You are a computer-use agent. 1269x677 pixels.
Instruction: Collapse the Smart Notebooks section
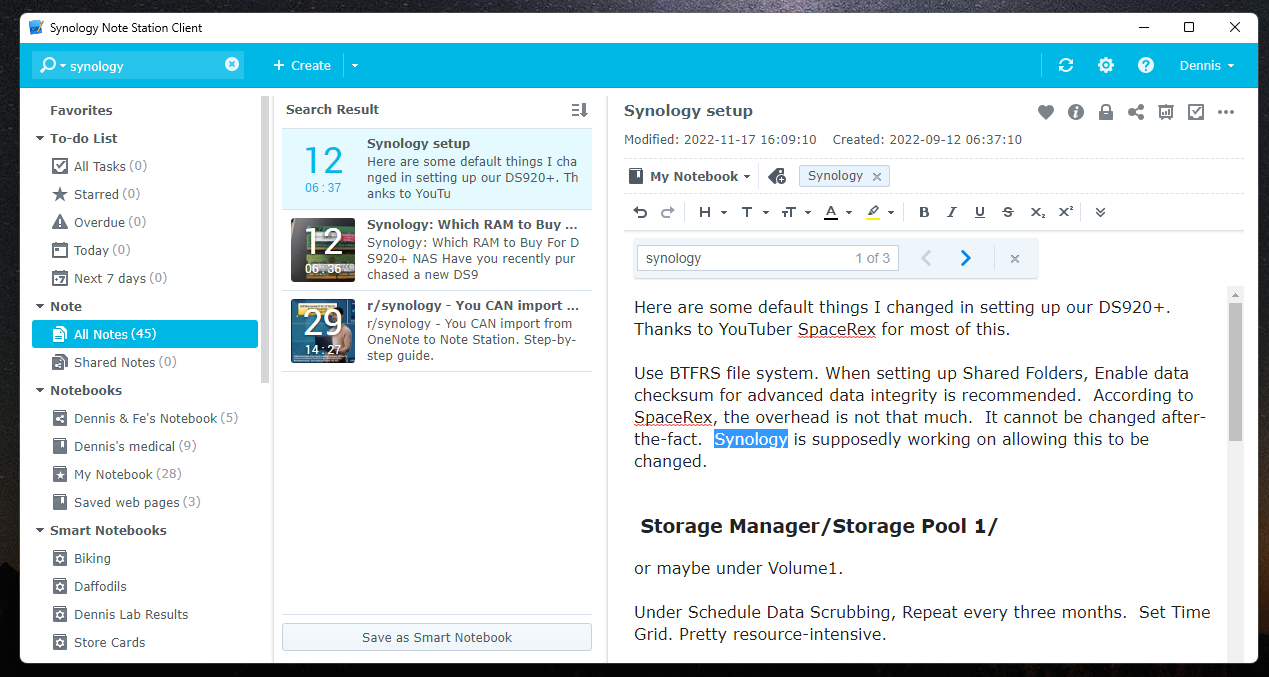point(40,531)
